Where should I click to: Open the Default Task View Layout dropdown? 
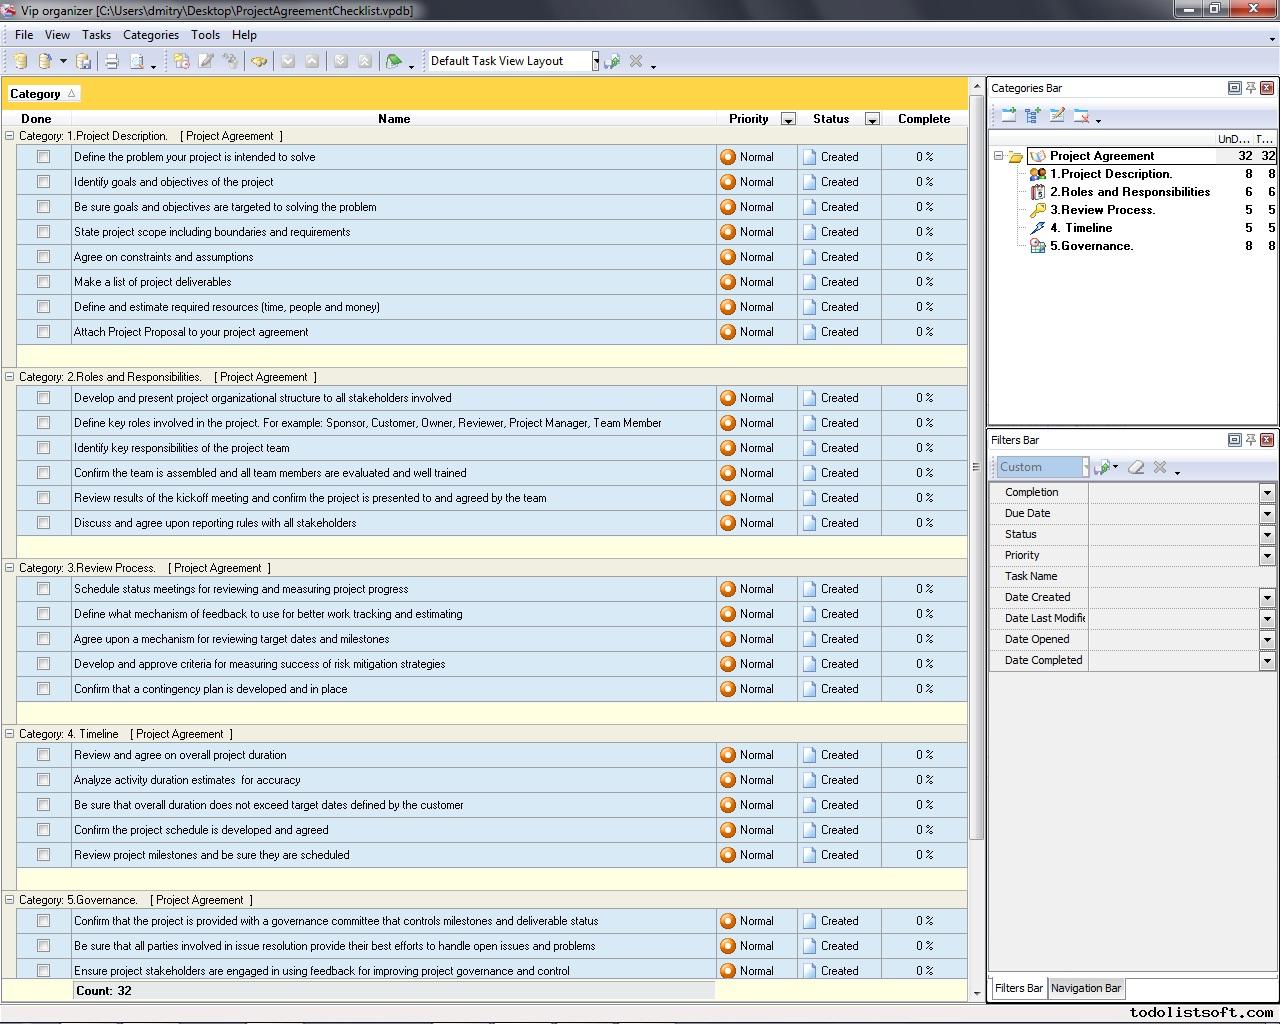(x=595, y=61)
